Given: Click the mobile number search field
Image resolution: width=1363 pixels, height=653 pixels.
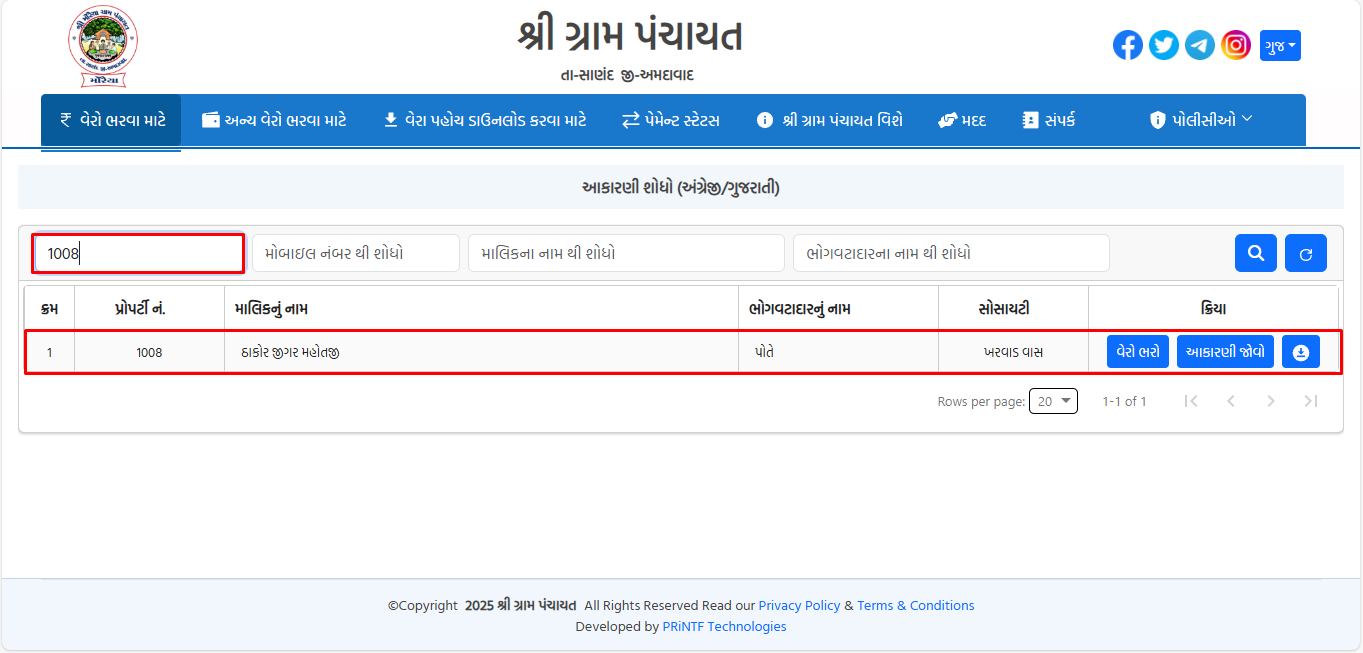Looking at the screenshot, I should (x=355, y=252).
